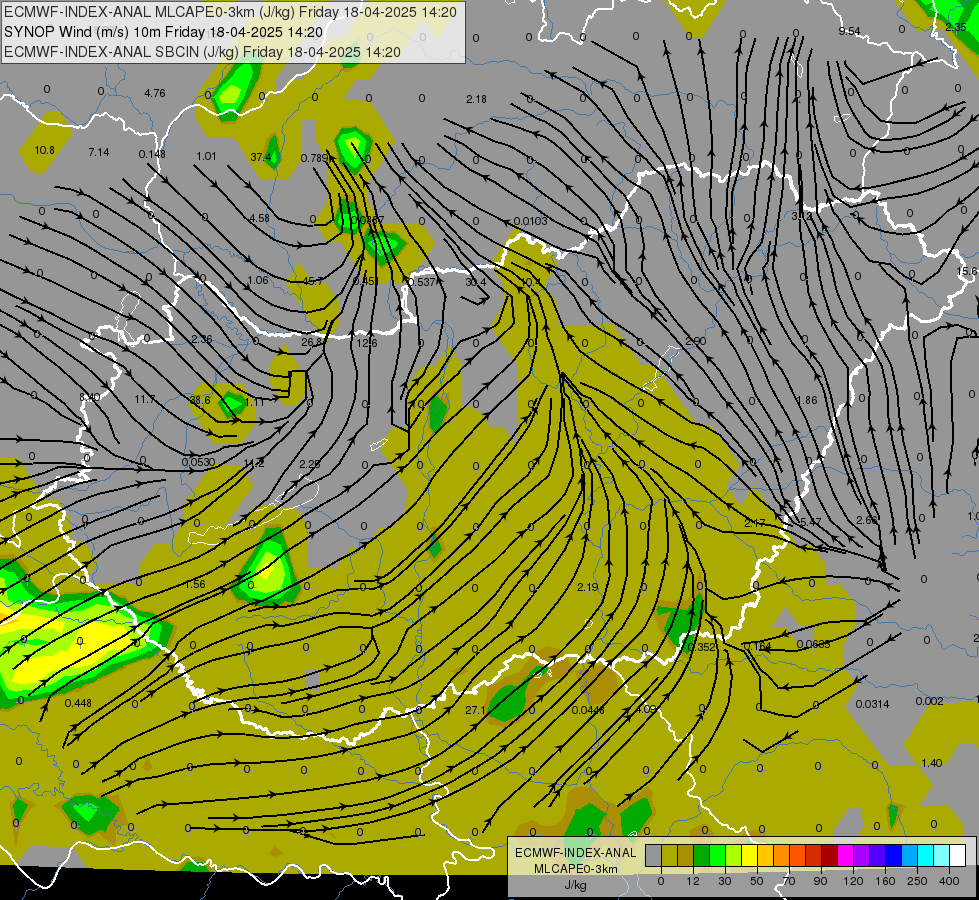
Task: Click the legend scale label 120
Action: 853,881
